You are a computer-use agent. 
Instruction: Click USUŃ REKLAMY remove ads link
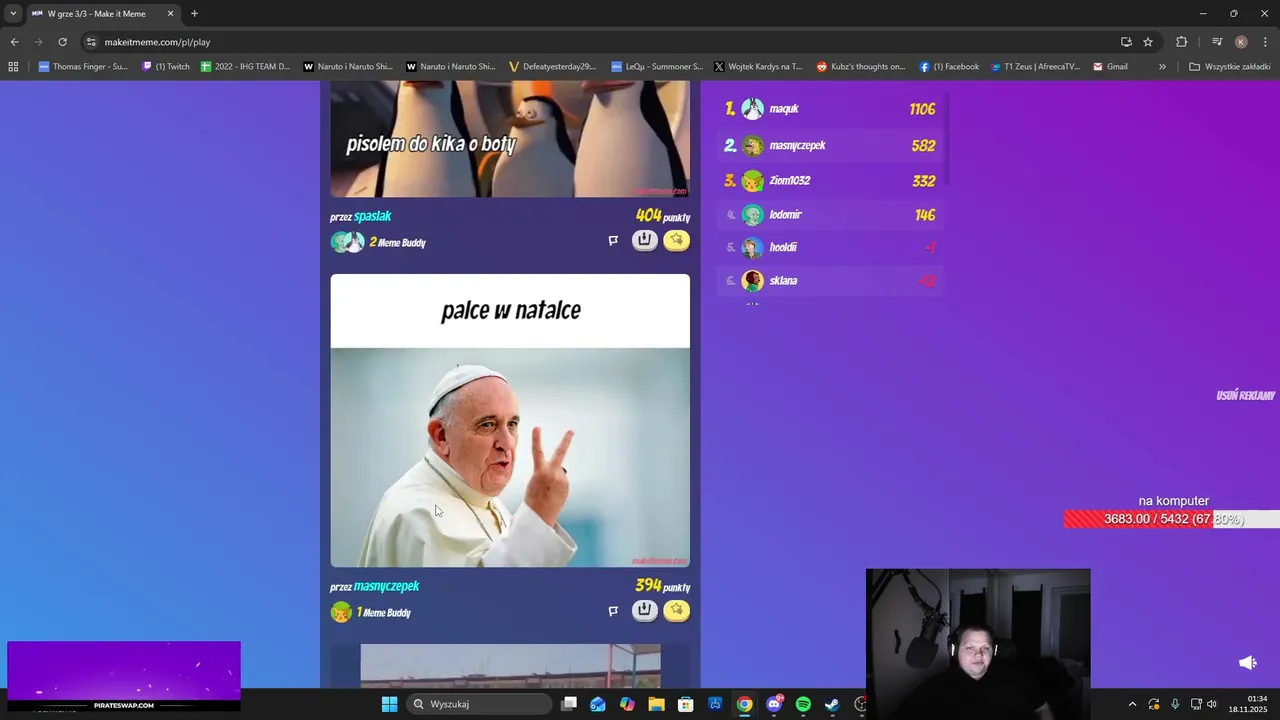coord(1245,395)
